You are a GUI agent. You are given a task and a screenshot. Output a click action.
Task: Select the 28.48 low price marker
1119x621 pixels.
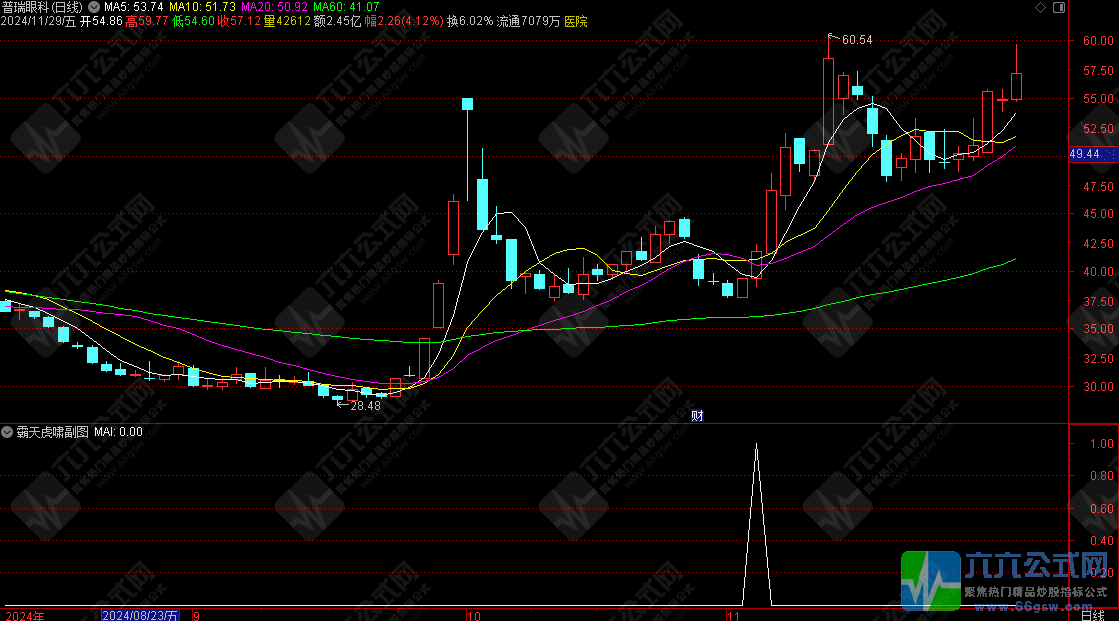(x=364, y=405)
